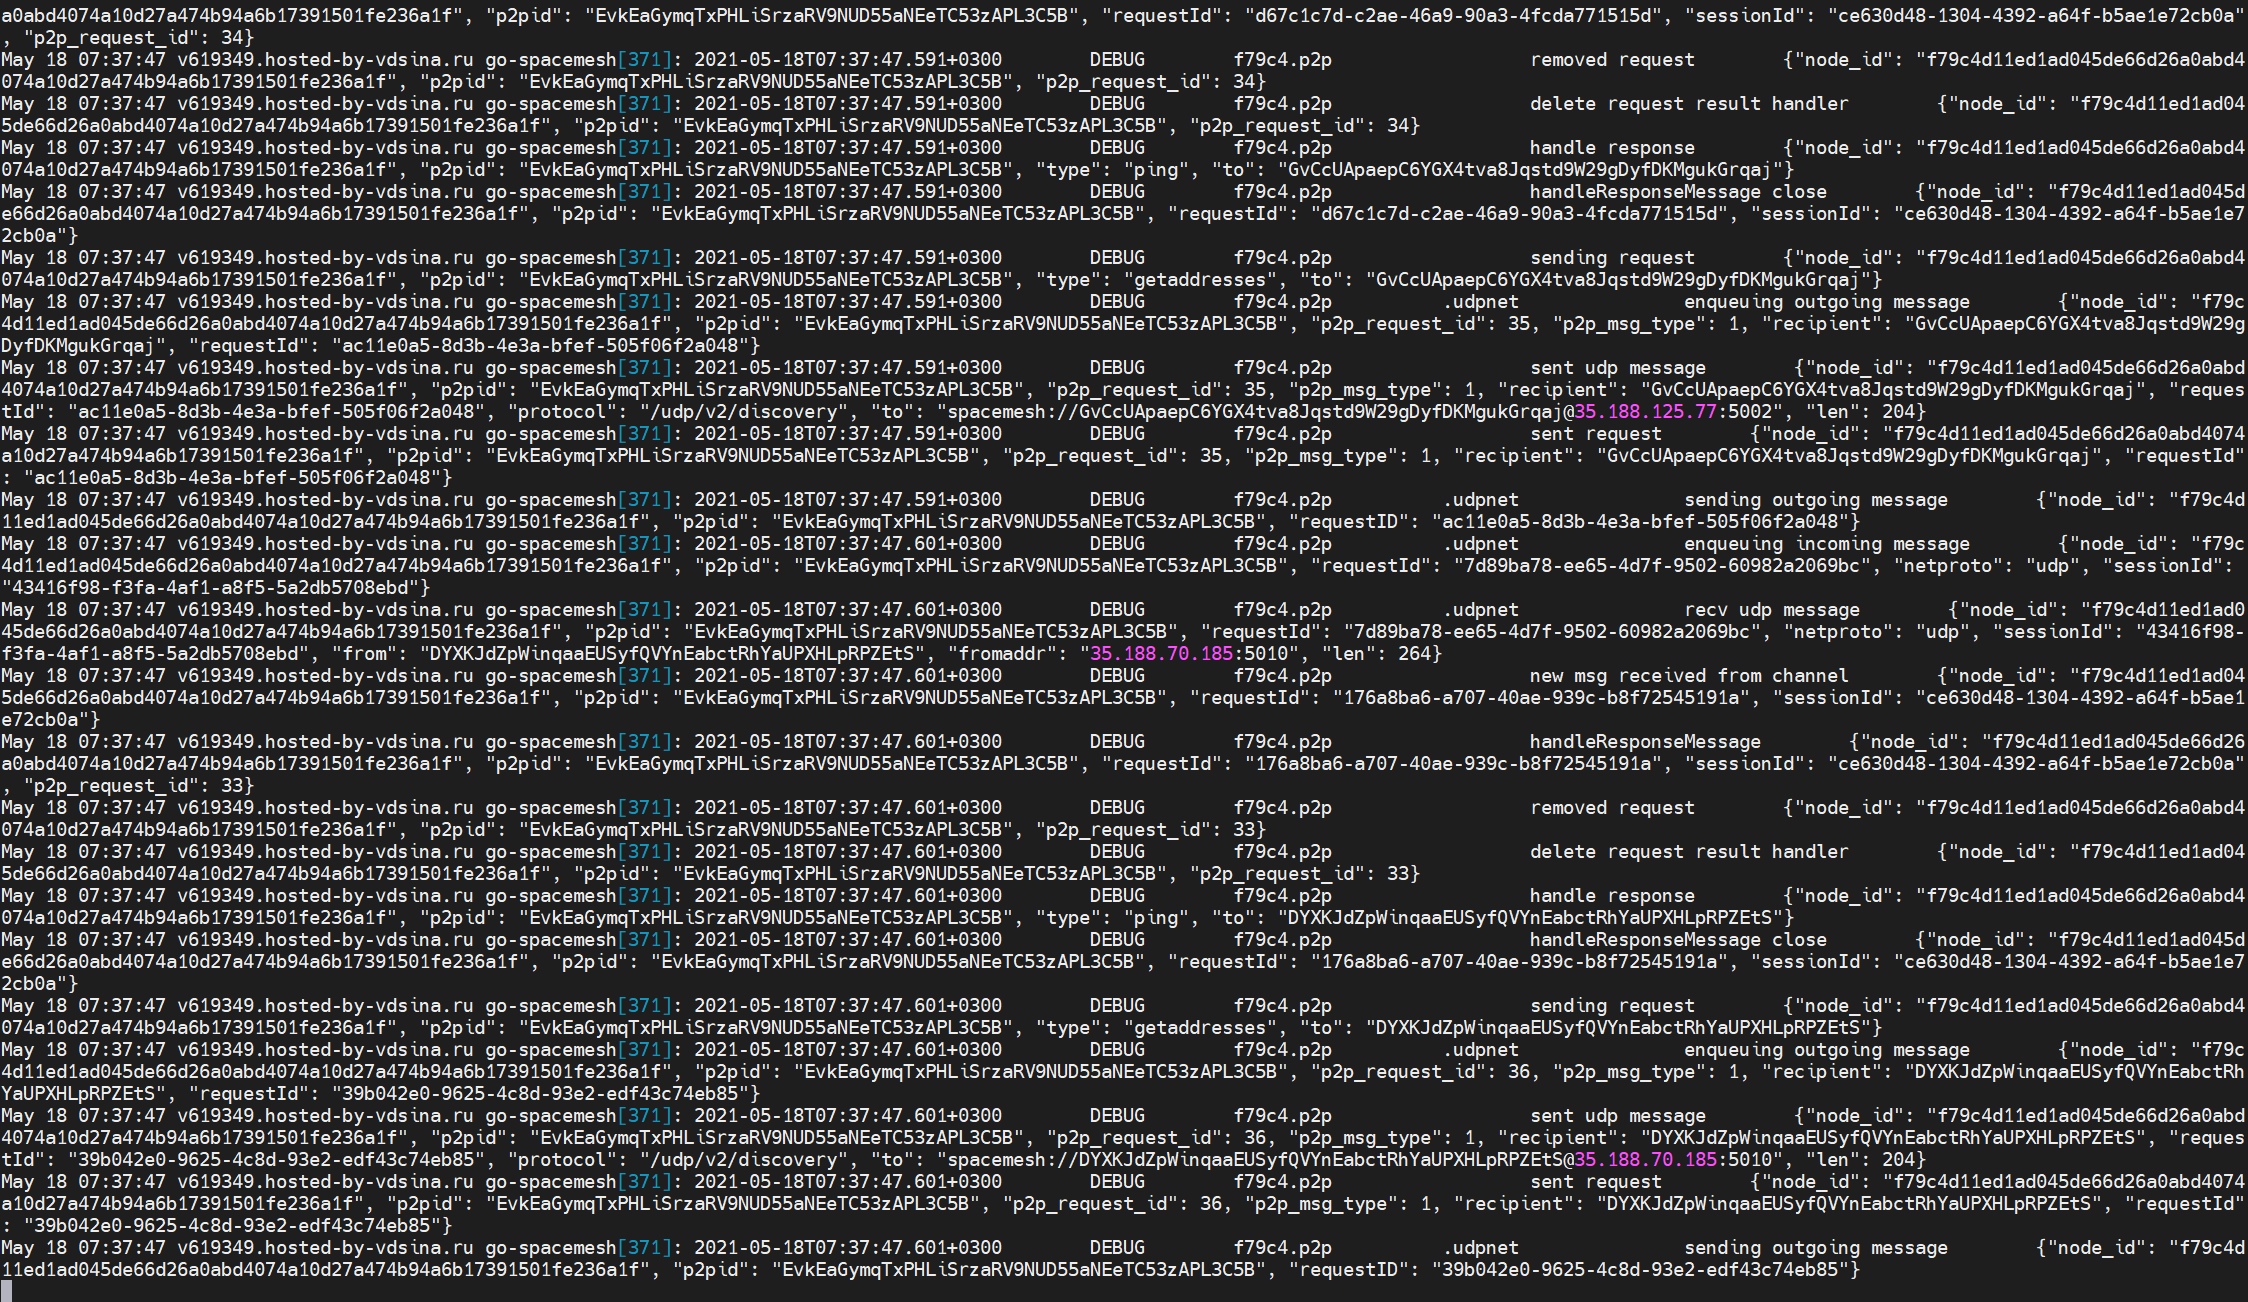Click the fromaddr IP 35.188.70.185
Image resolution: width=2248 pixels, height=1302 pixels.
(1161, 653)
